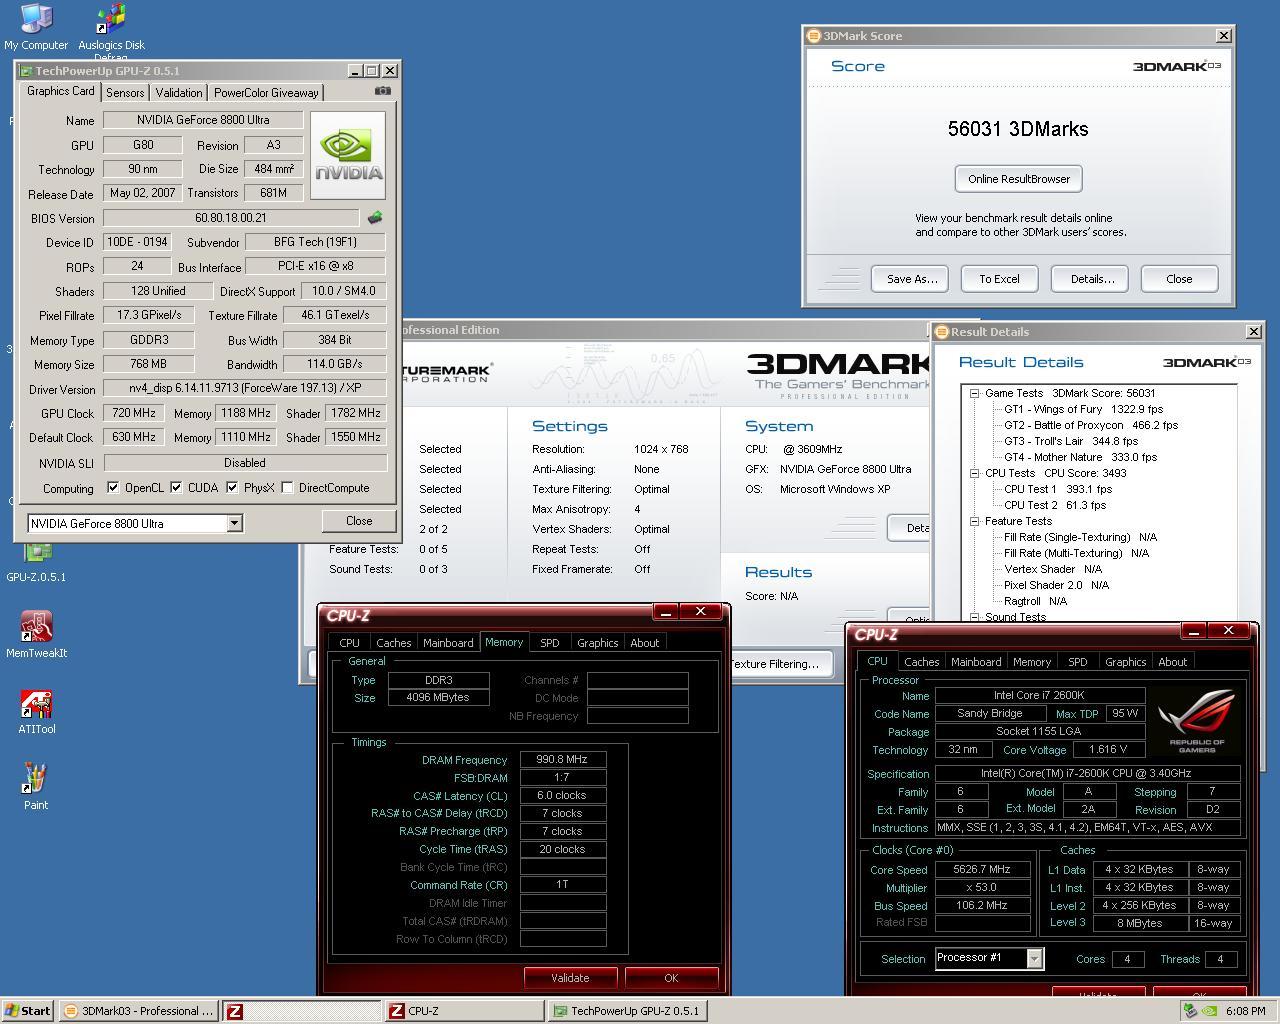The width and height of the screenshot is (1280, 1024).
Task: Click To Excel button
Action: 999,279
